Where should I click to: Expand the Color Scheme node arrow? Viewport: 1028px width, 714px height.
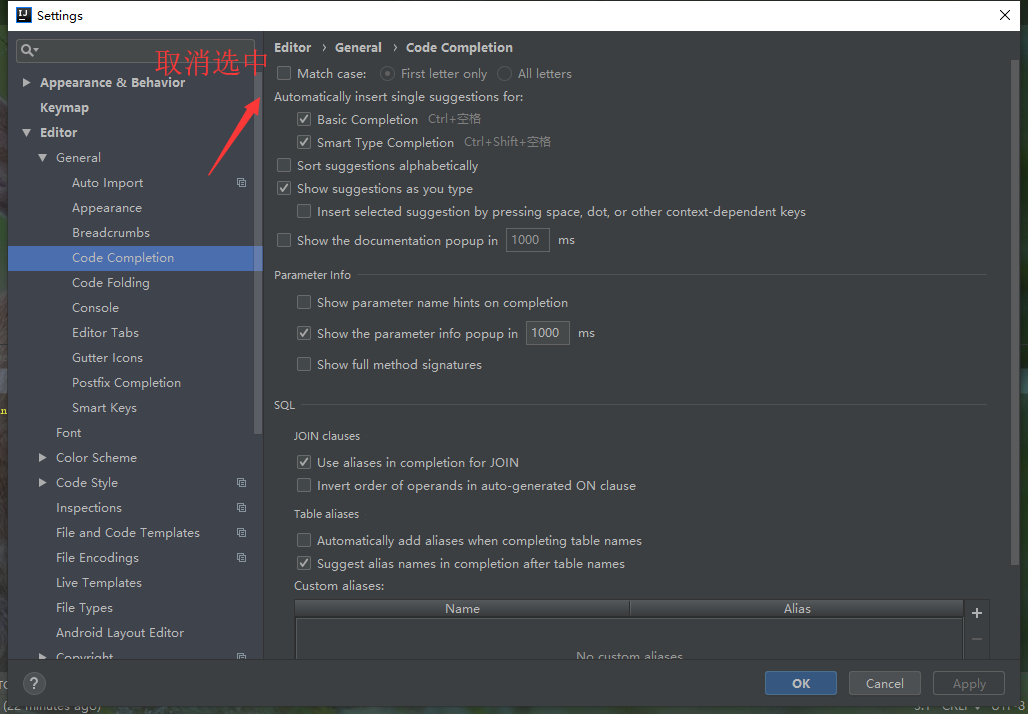43,458
